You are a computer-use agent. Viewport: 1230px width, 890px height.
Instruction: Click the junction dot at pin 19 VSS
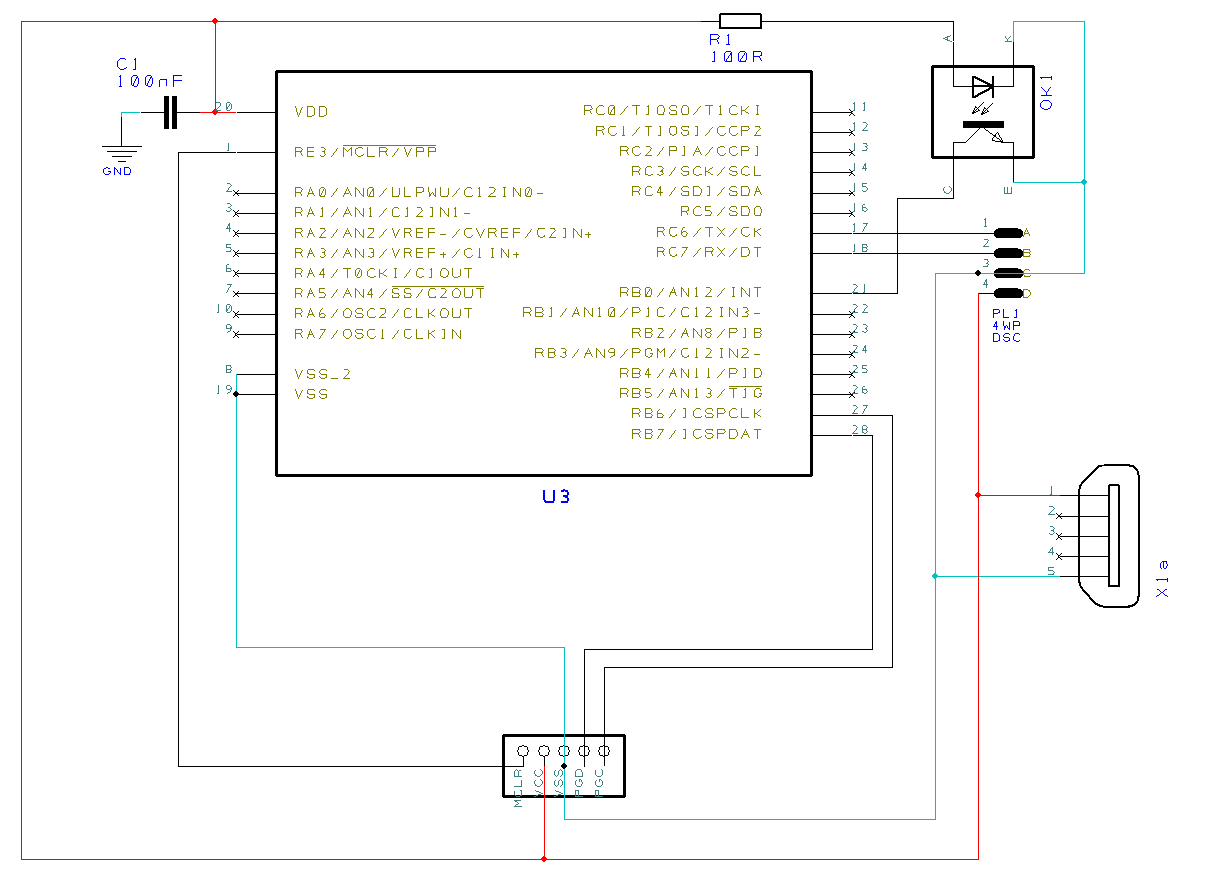point(236,394)
